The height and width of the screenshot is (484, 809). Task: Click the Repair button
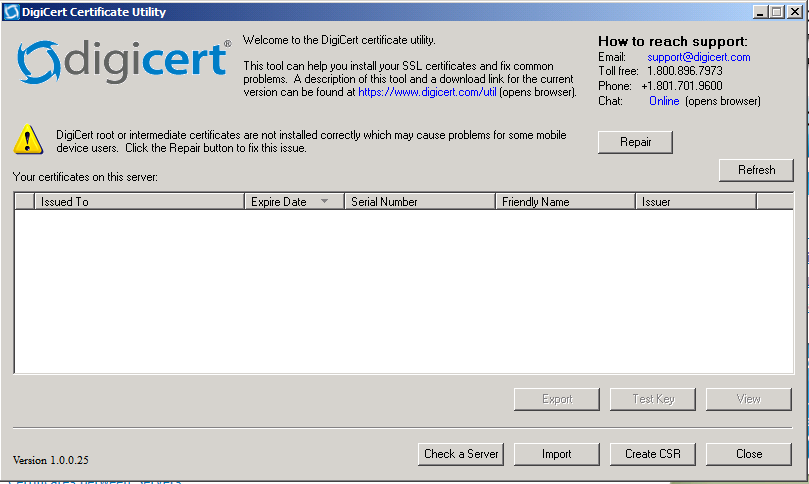click(635, 142)
